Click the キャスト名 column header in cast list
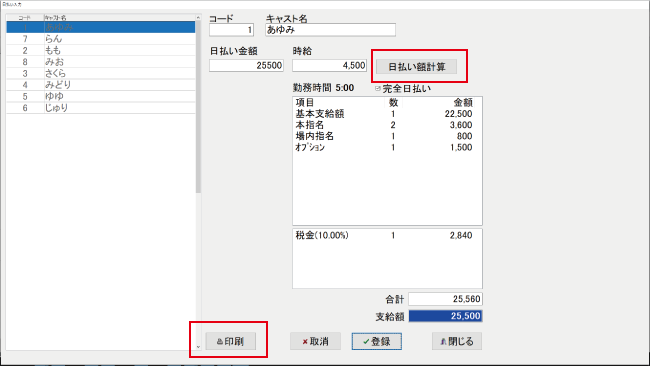Image resolution: width=650 pixels, height=366 pixels. click(x=119, y=18)
